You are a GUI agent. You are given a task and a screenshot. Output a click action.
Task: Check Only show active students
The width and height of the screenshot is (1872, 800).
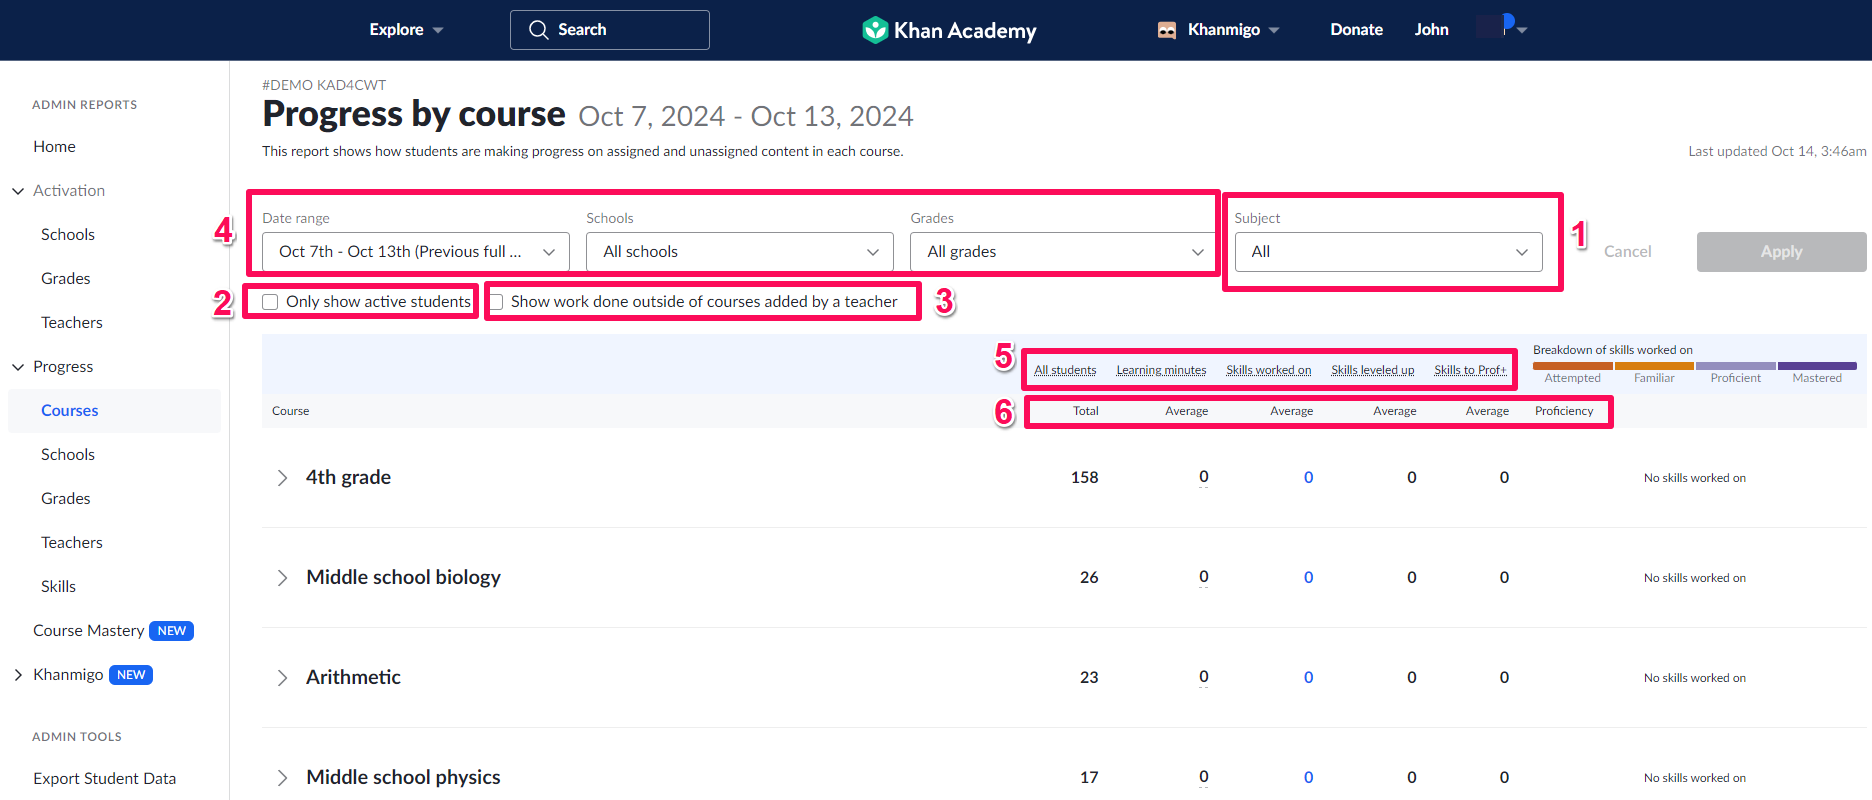tap(270, 302)
